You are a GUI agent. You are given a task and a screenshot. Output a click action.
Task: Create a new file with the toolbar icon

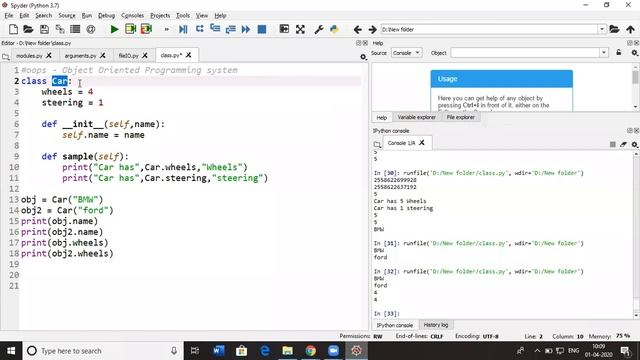point(13,29)
